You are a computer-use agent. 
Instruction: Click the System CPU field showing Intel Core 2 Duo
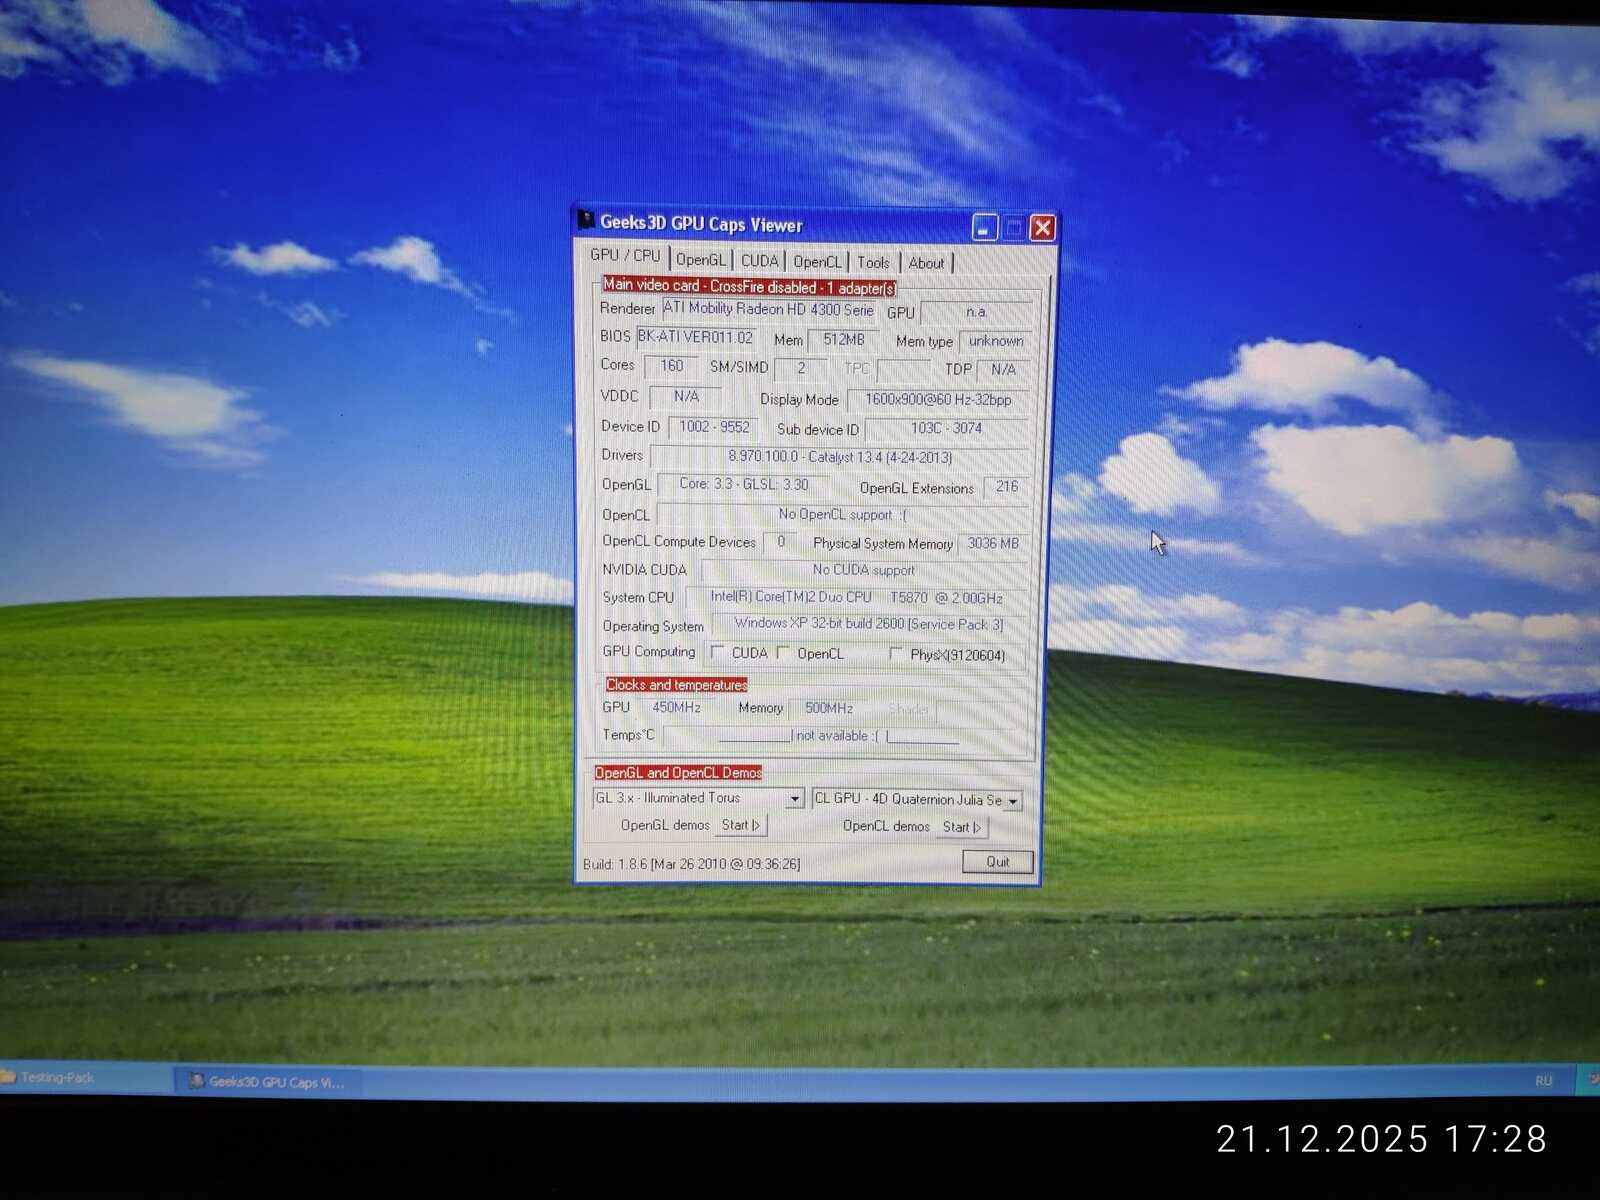856,598
